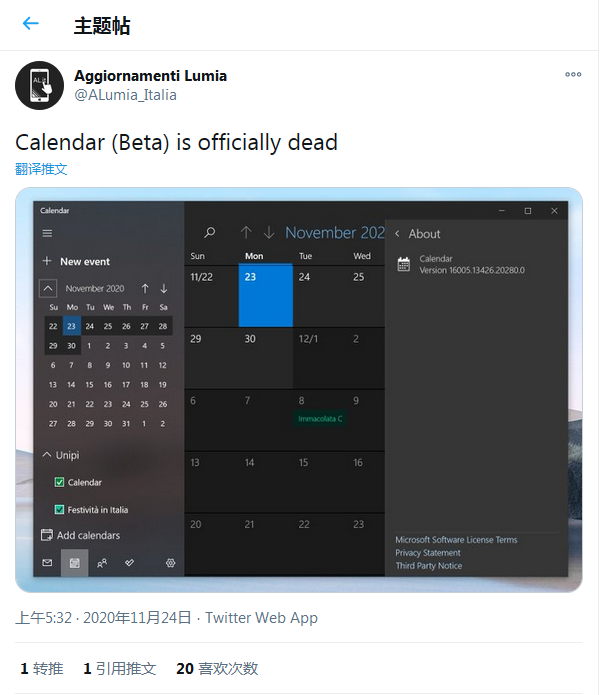This screenshot has height=695, width=601.
Task: Open the Aggiornamenti Lumia profile avatar
Action: click(39, 86)
